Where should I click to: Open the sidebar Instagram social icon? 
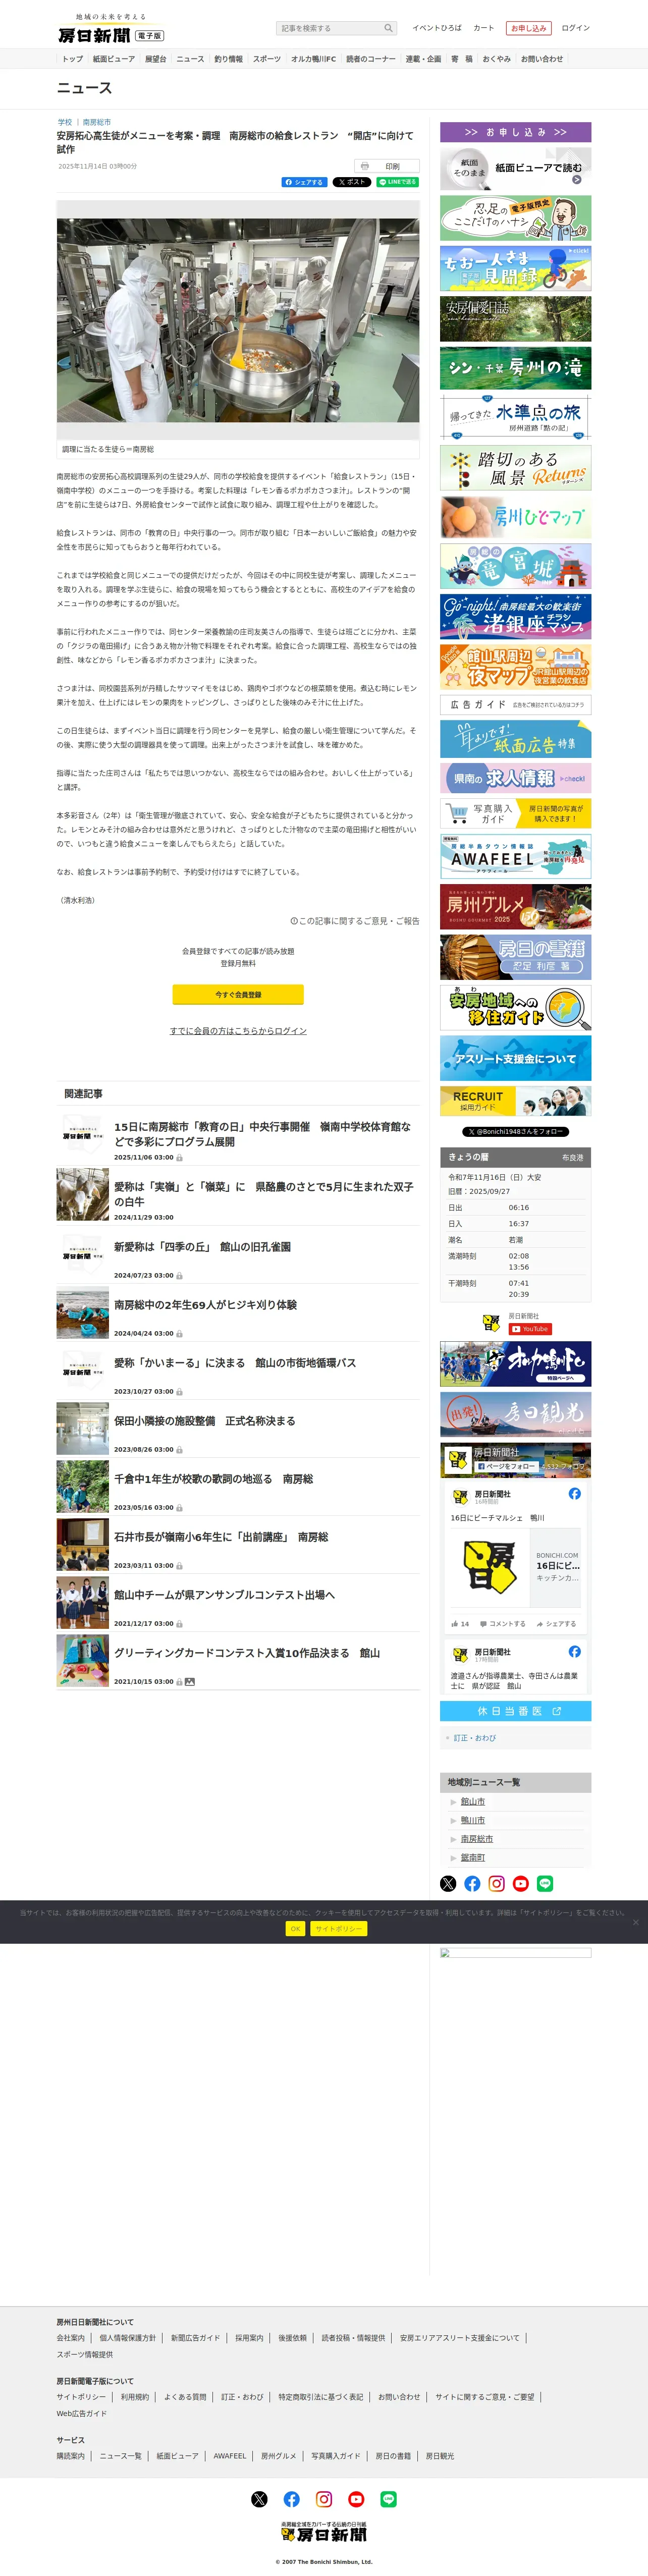pyautogui.click(x=496, y=1883)
